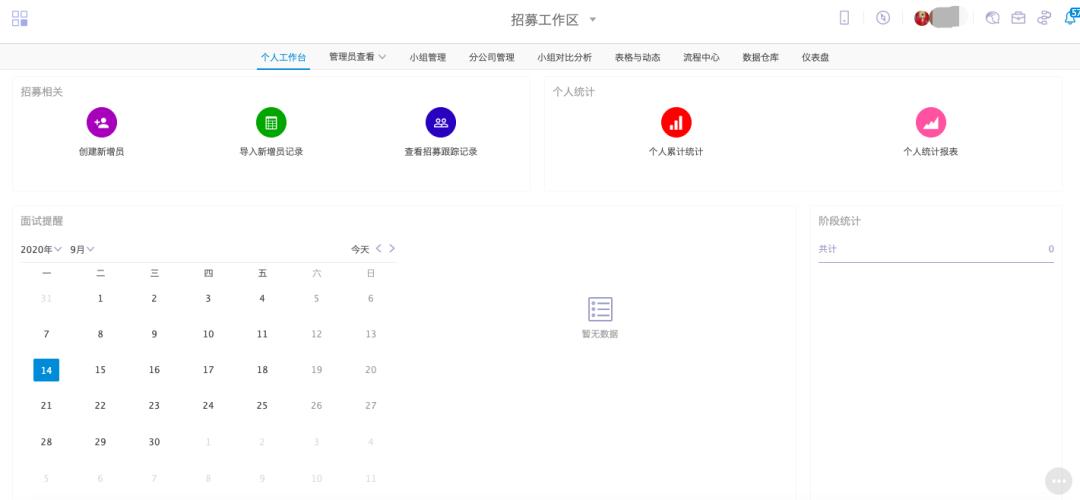Click the mobile phone icon in the header
The image size is (1080, 500).
pyautogui.click(x=844, y=19)
